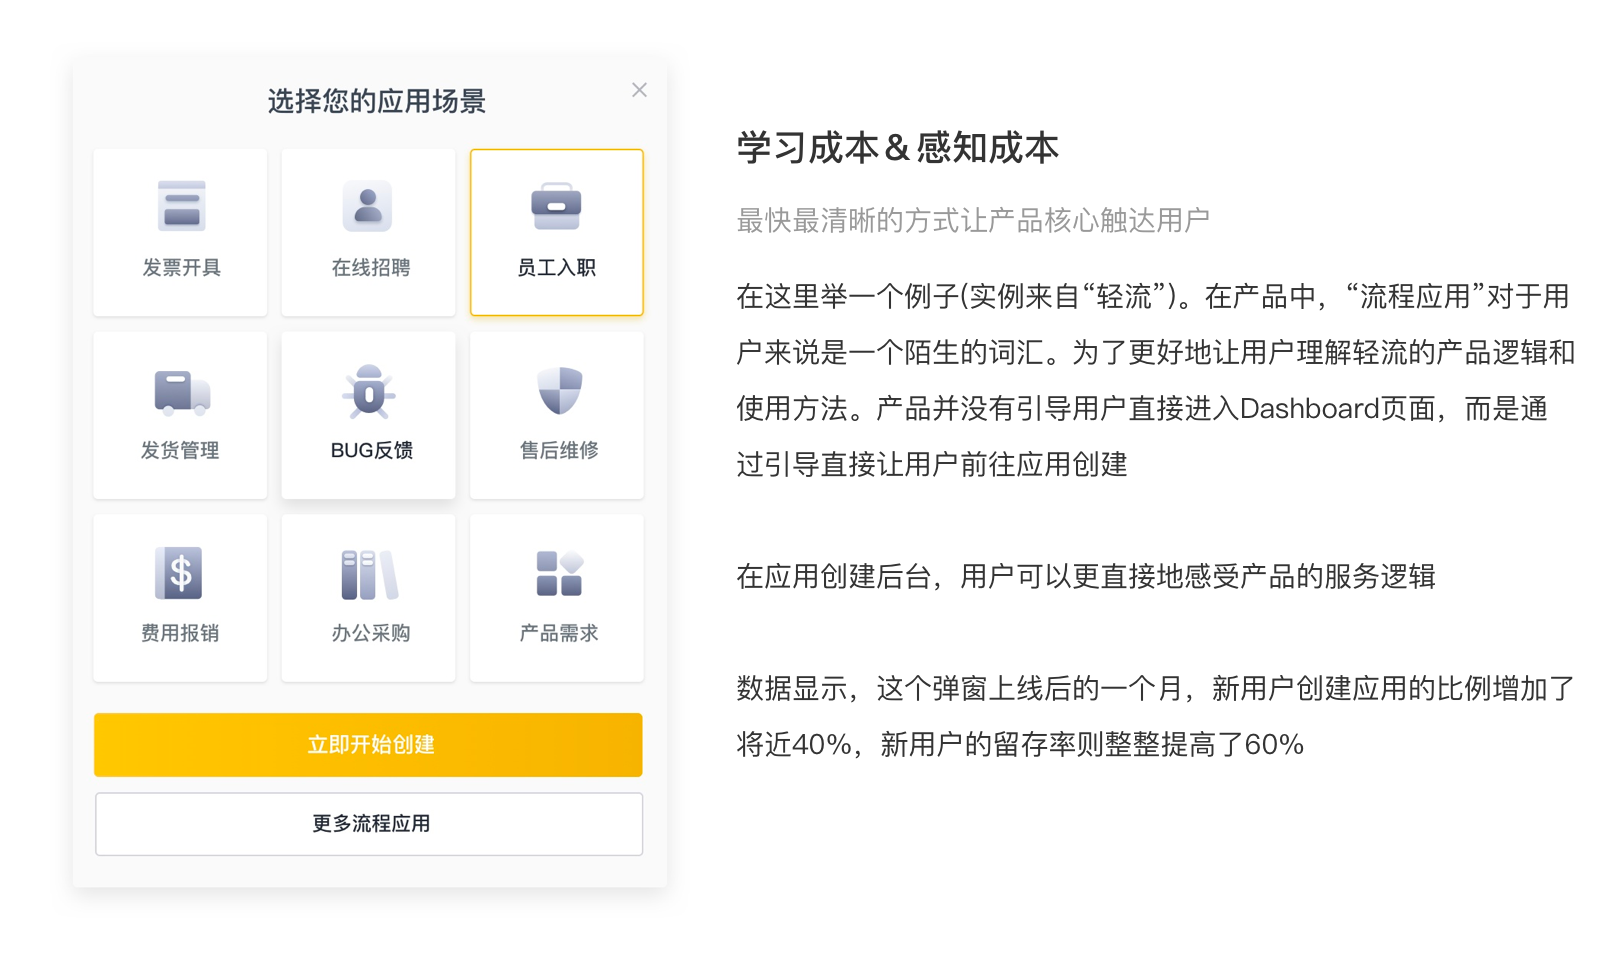Click the briefcase icon for 员工入职
Viewport: 1600px width, 960px height.
556,206
